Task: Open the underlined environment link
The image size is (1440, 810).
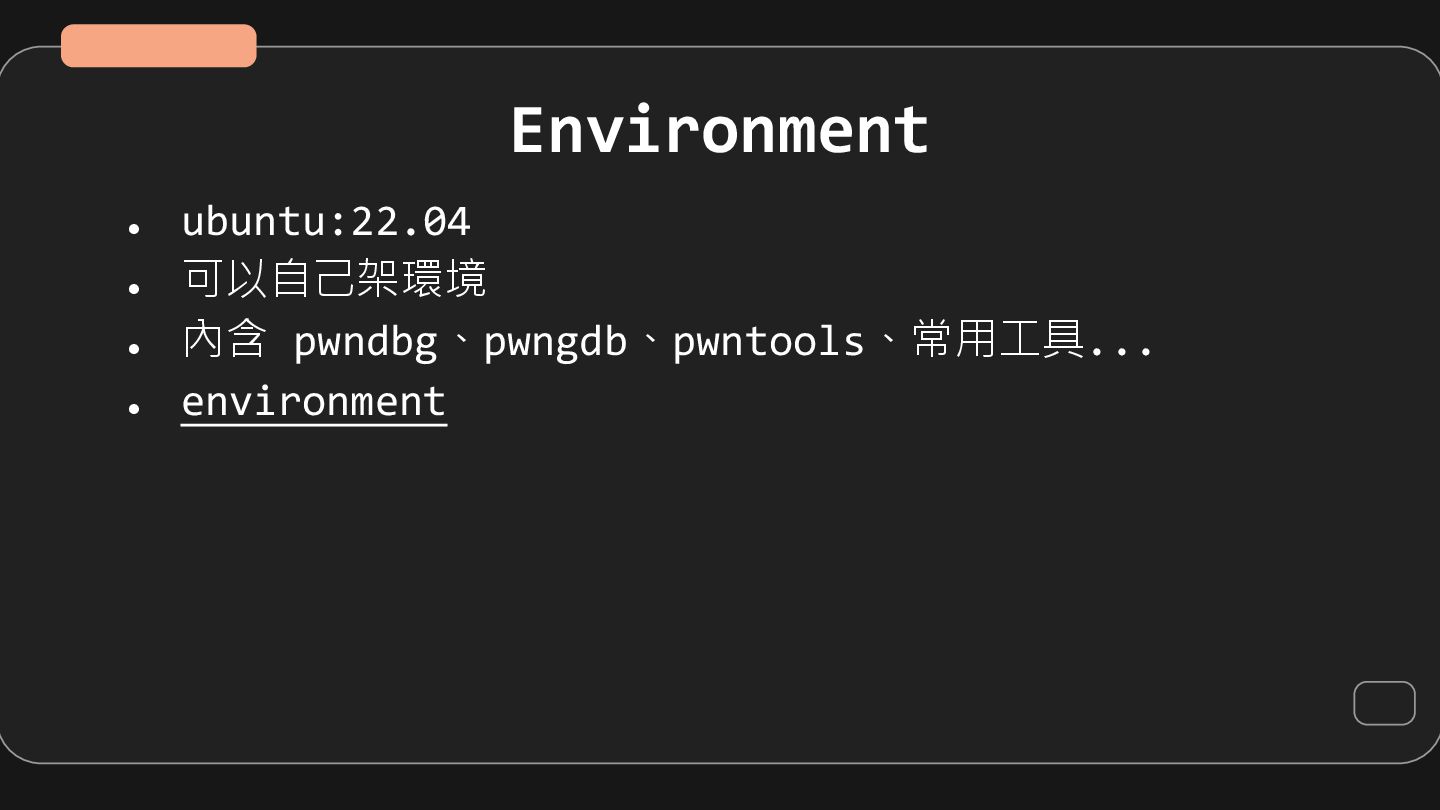Action: [313, 402]
